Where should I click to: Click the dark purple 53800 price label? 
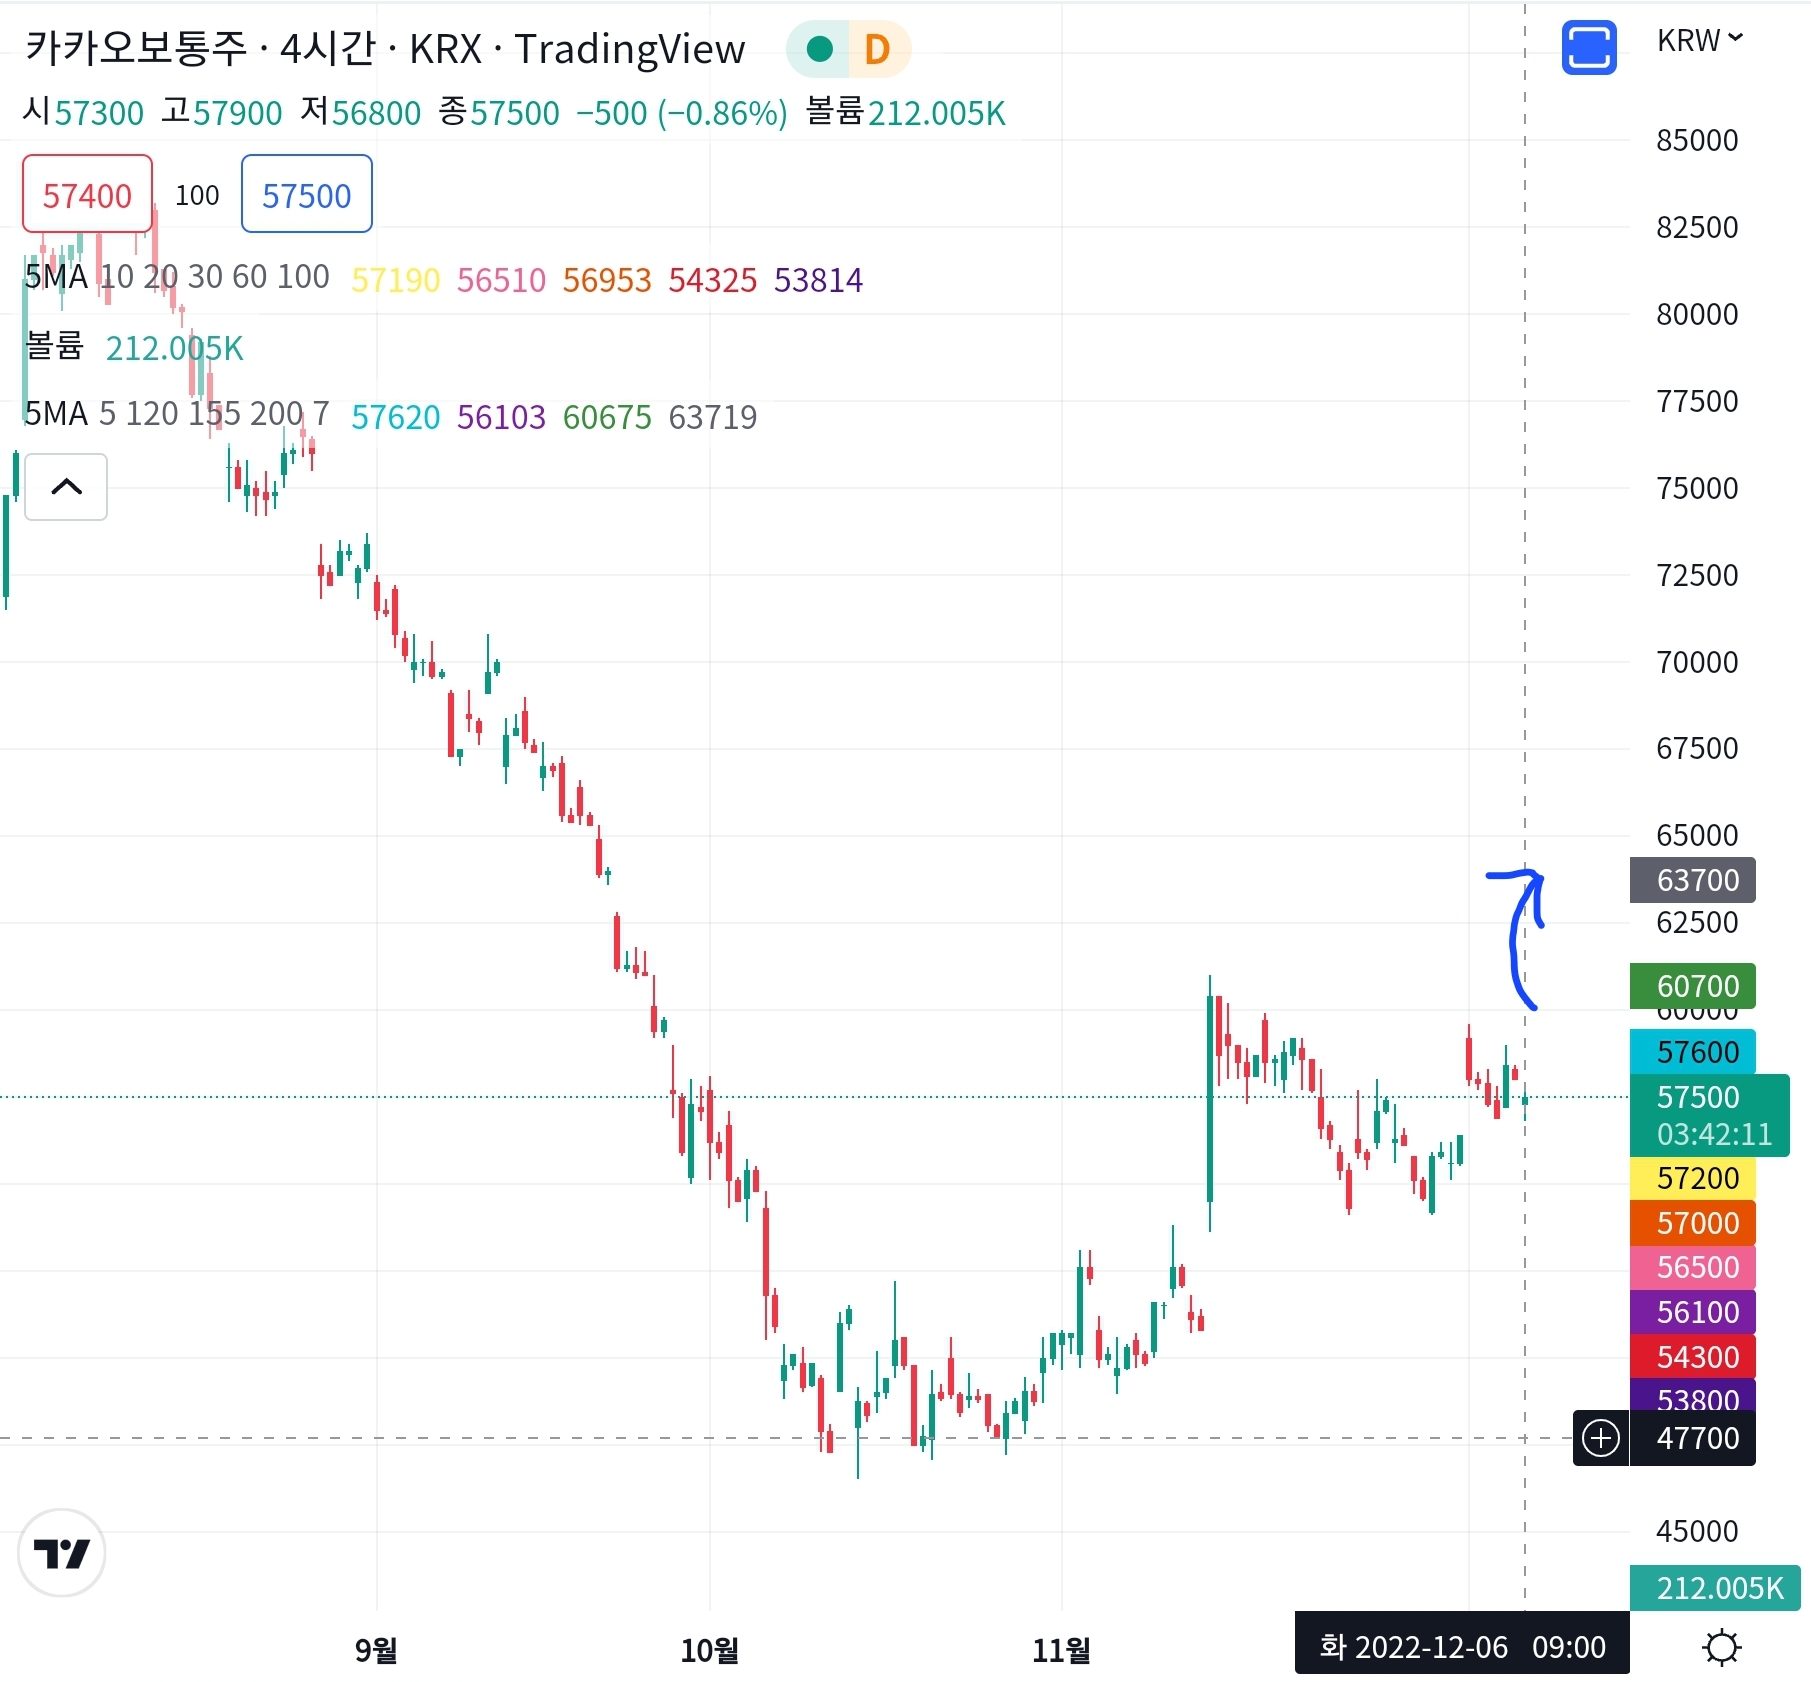pyautogui.click(x=1693, y=1396)
